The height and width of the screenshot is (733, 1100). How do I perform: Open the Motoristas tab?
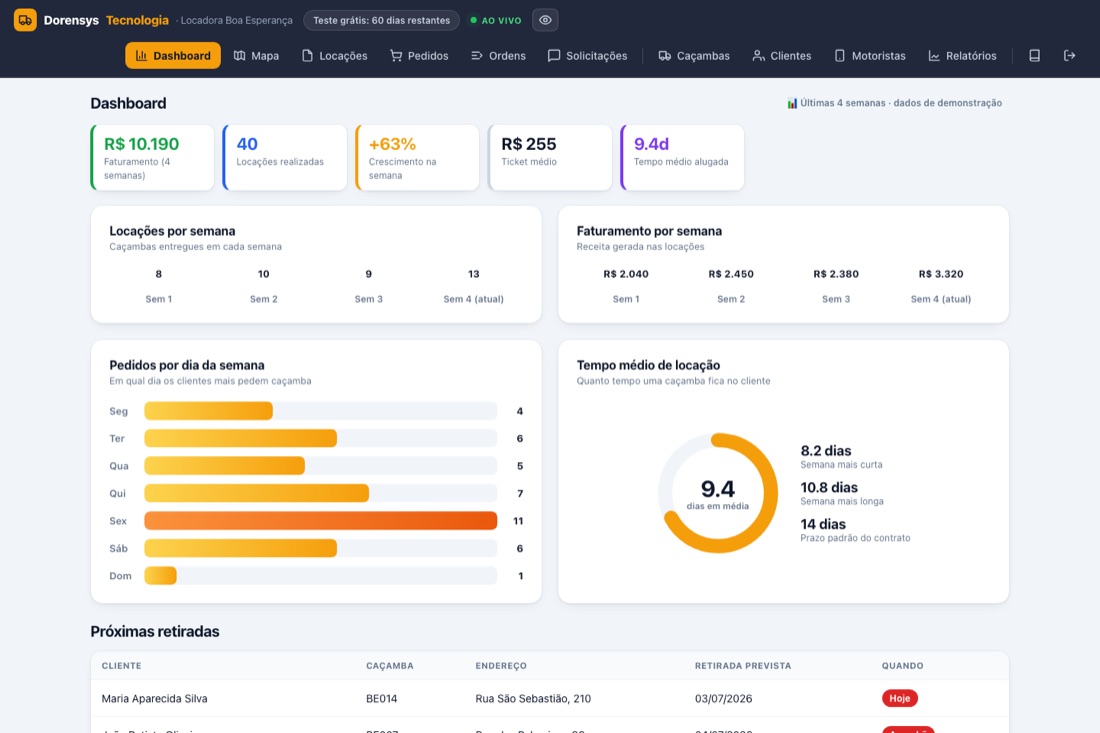tap(869, 55)
